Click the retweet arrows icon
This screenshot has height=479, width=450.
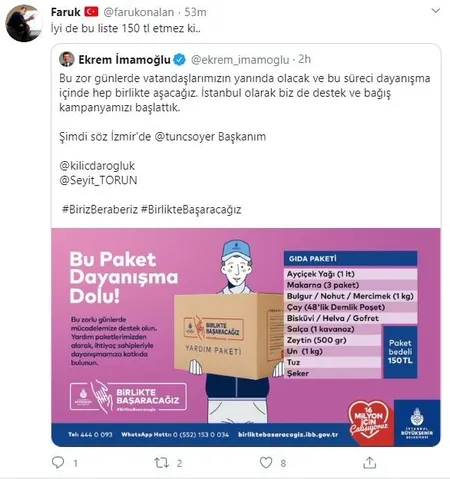tap(162, 463)
